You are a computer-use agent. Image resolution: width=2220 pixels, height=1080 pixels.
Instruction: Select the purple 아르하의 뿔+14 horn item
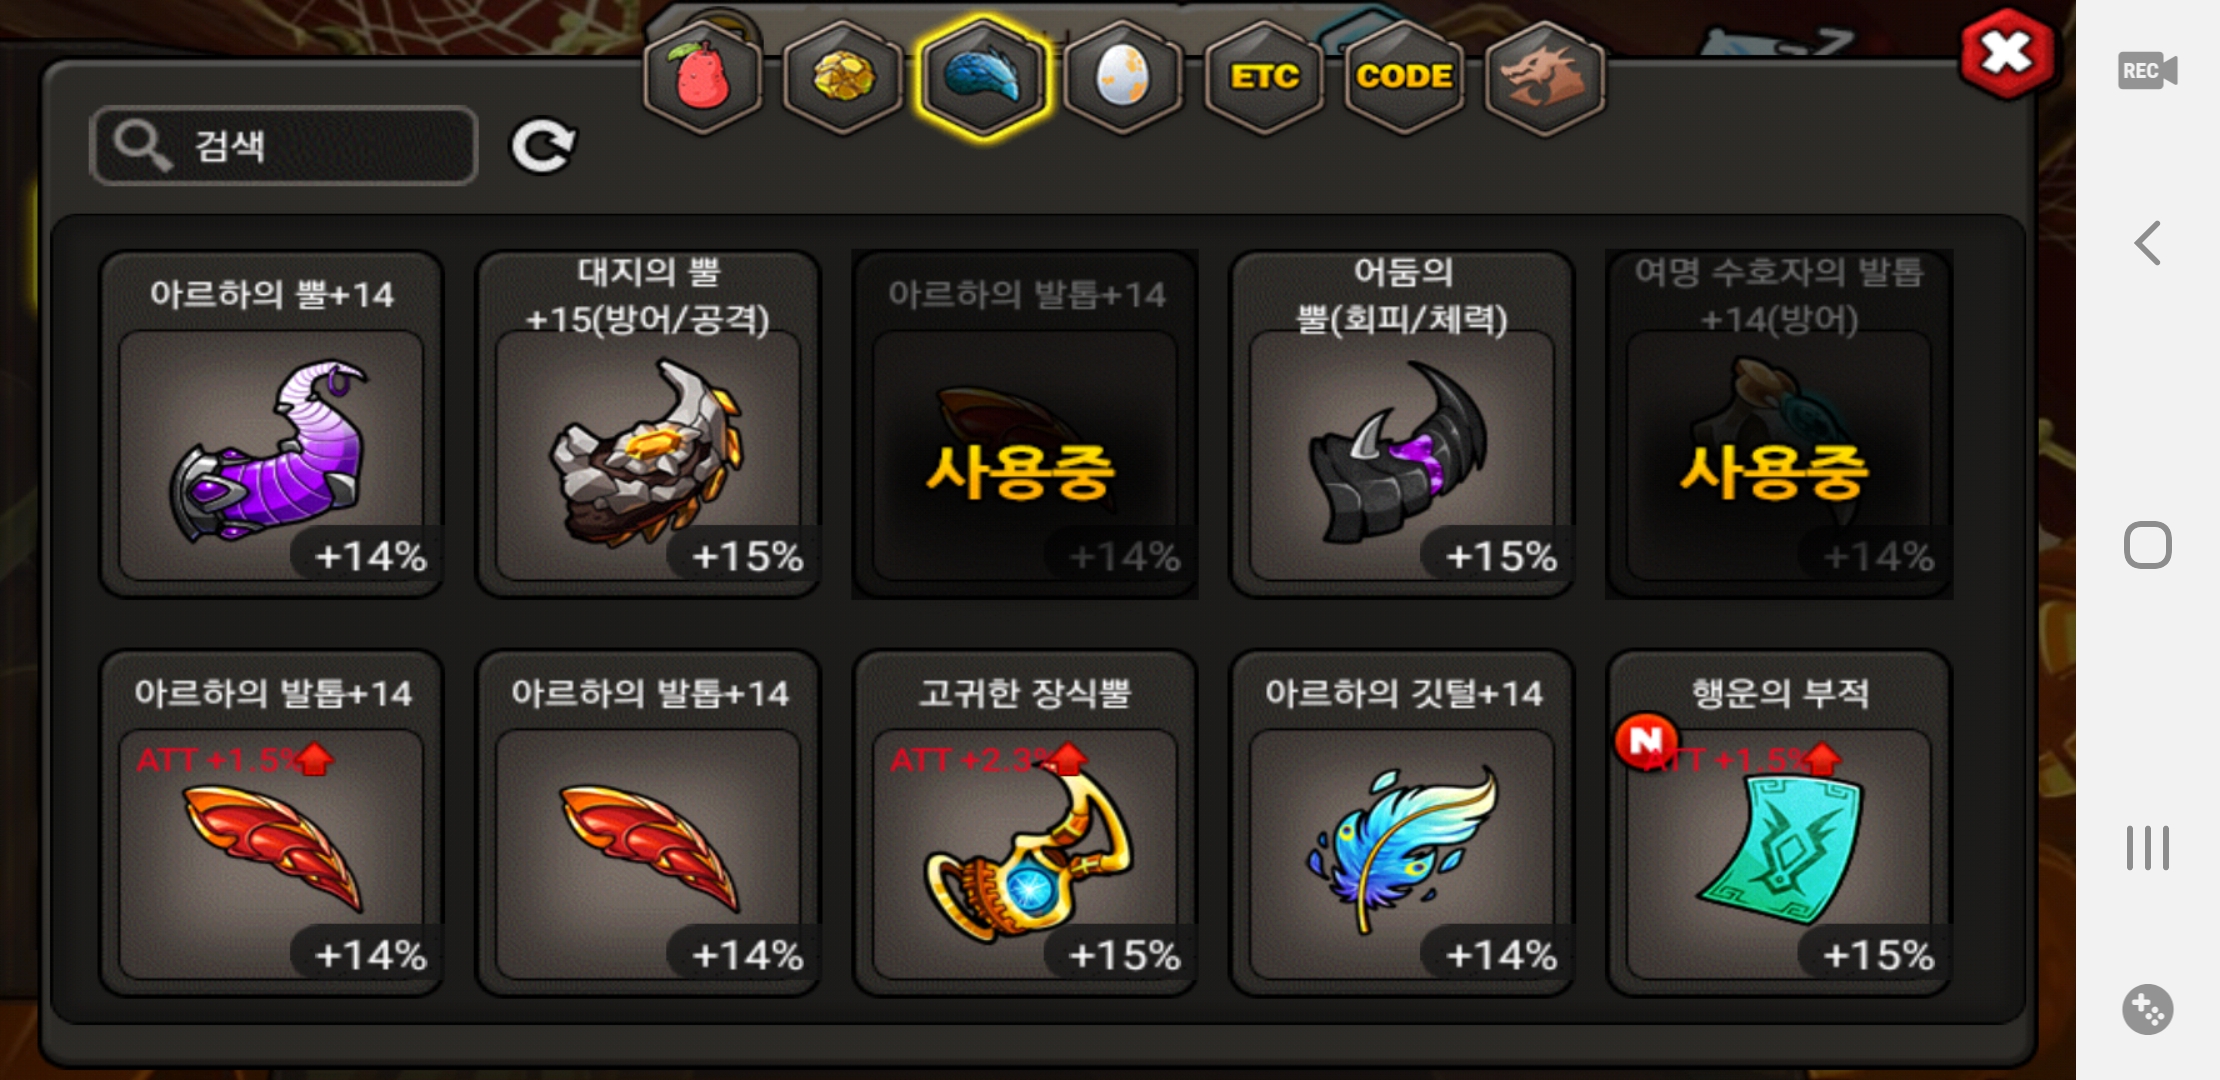pyautogui.click(x=271, y=424)
